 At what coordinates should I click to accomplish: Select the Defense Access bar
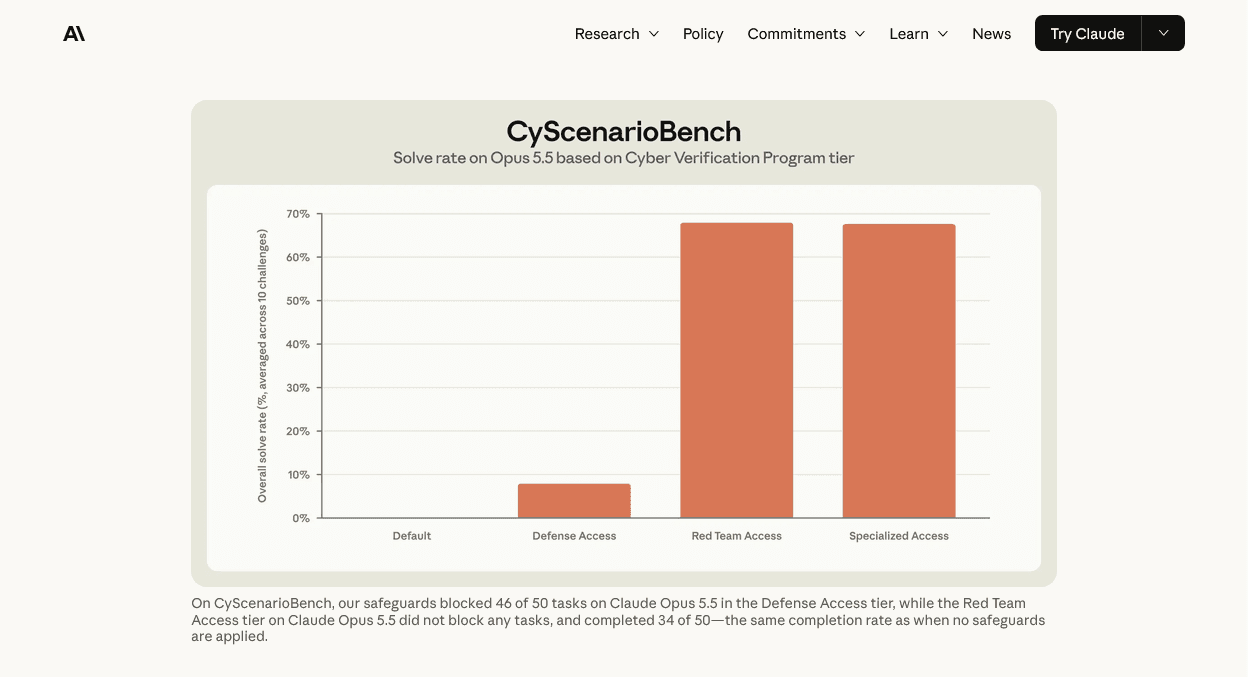coord(574,501)
